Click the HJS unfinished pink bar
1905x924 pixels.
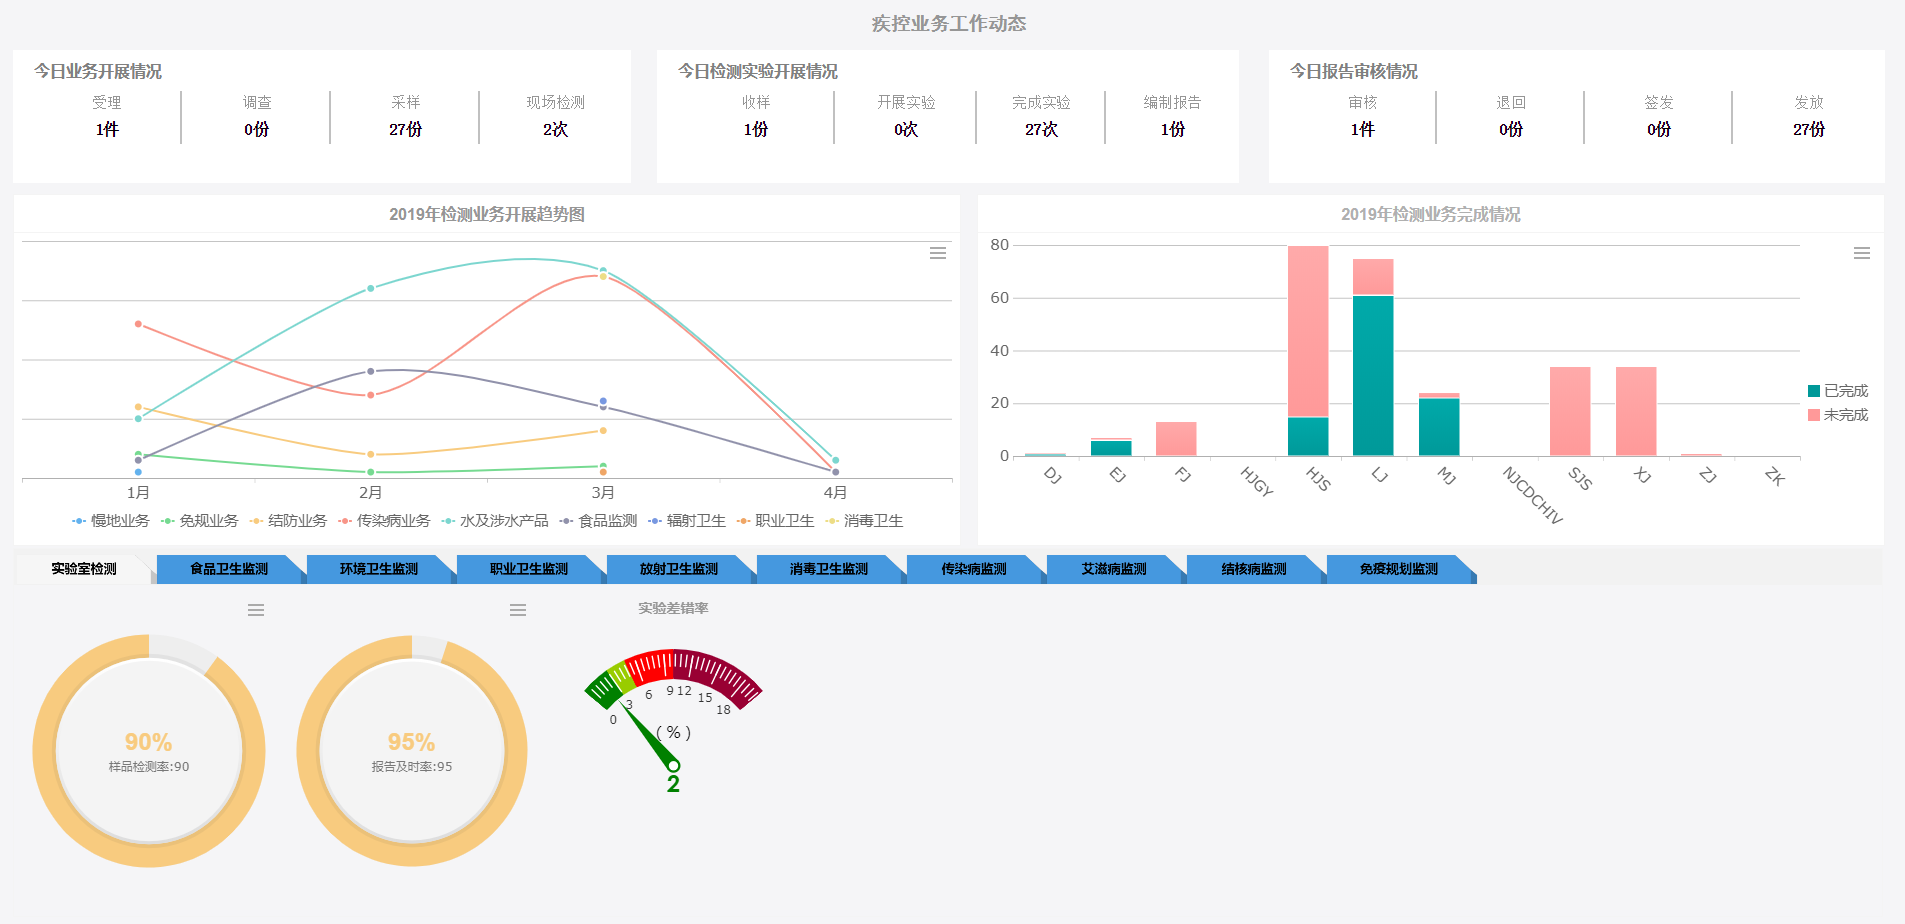[1308, 330]
